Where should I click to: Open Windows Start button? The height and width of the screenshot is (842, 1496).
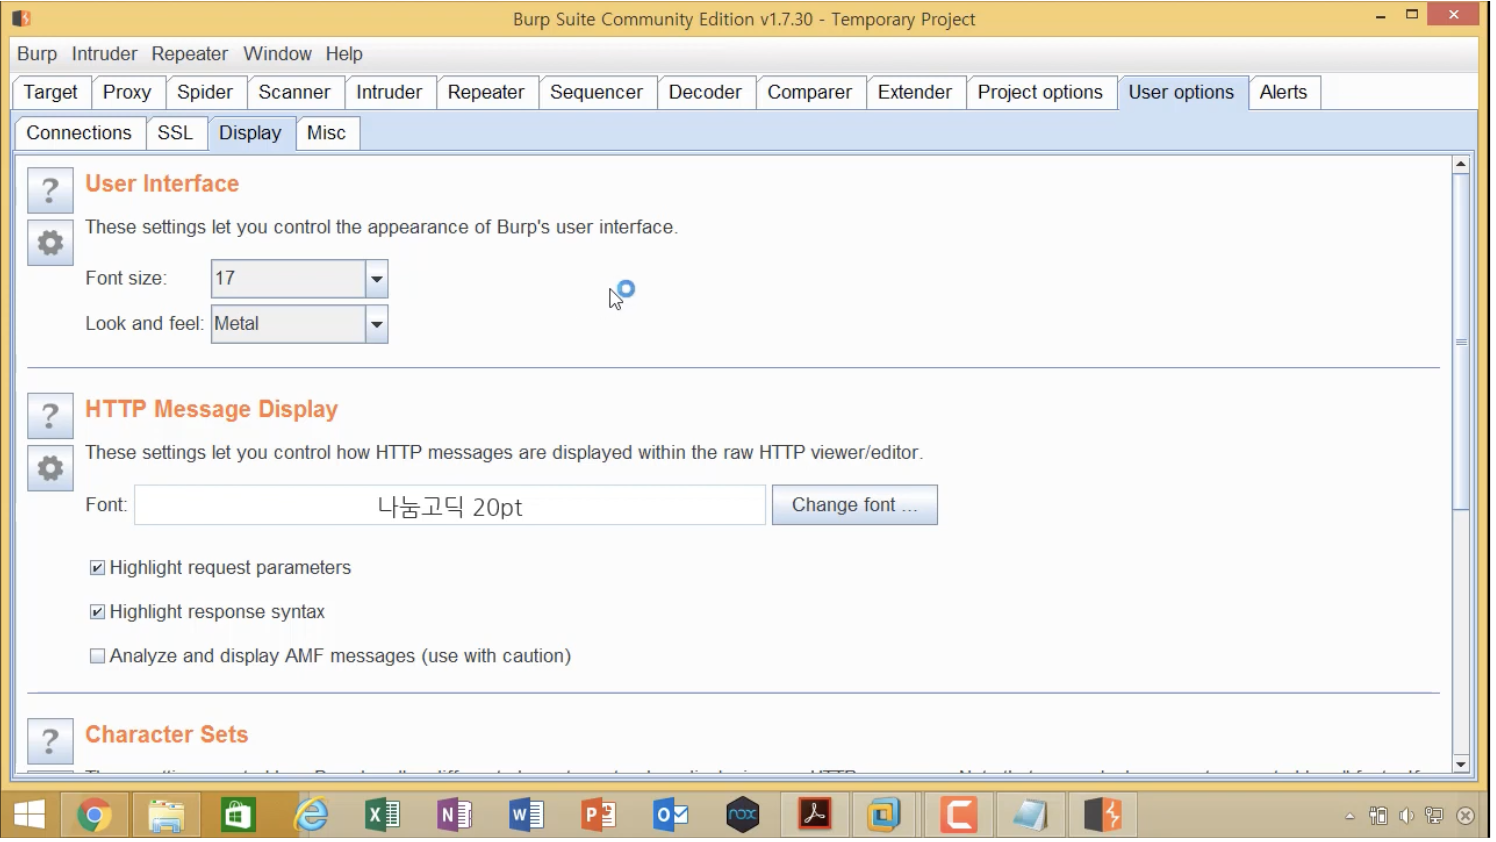(29, 816)
